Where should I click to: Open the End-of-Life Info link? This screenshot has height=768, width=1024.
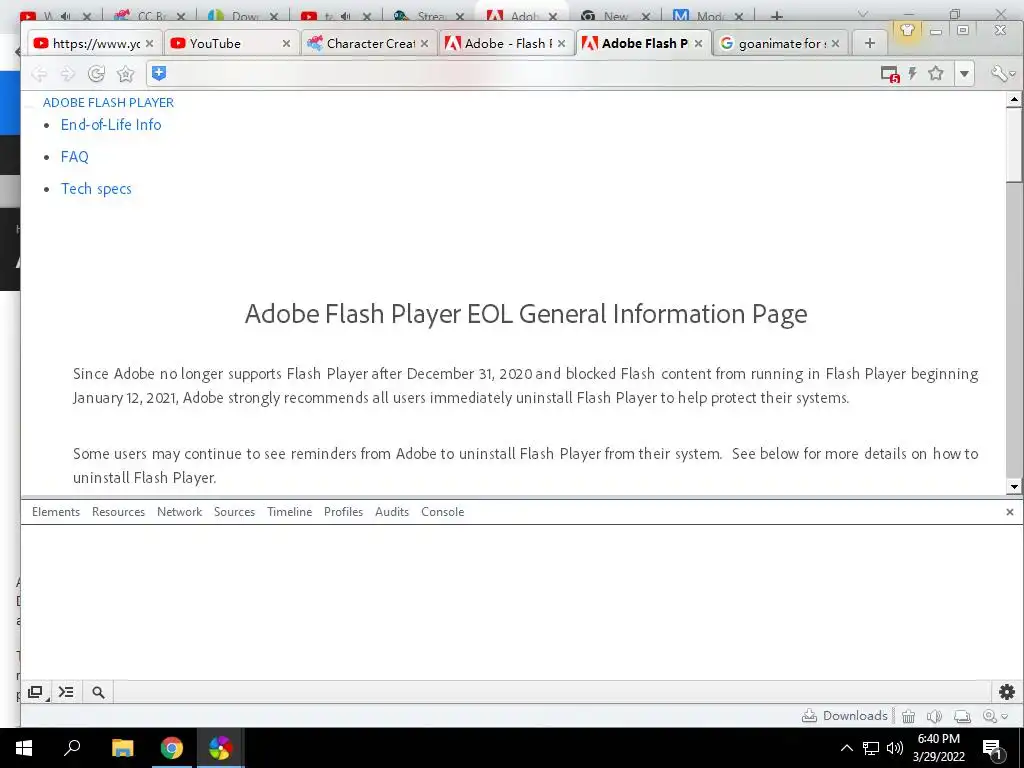pyautogui.click(x=111, y=125)
